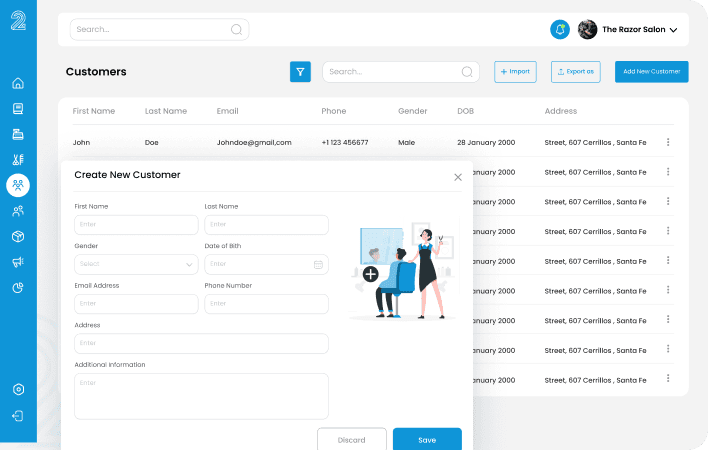Click the +1 123 456677 phone cell
The image size is (708, 450).
point(345,143)
